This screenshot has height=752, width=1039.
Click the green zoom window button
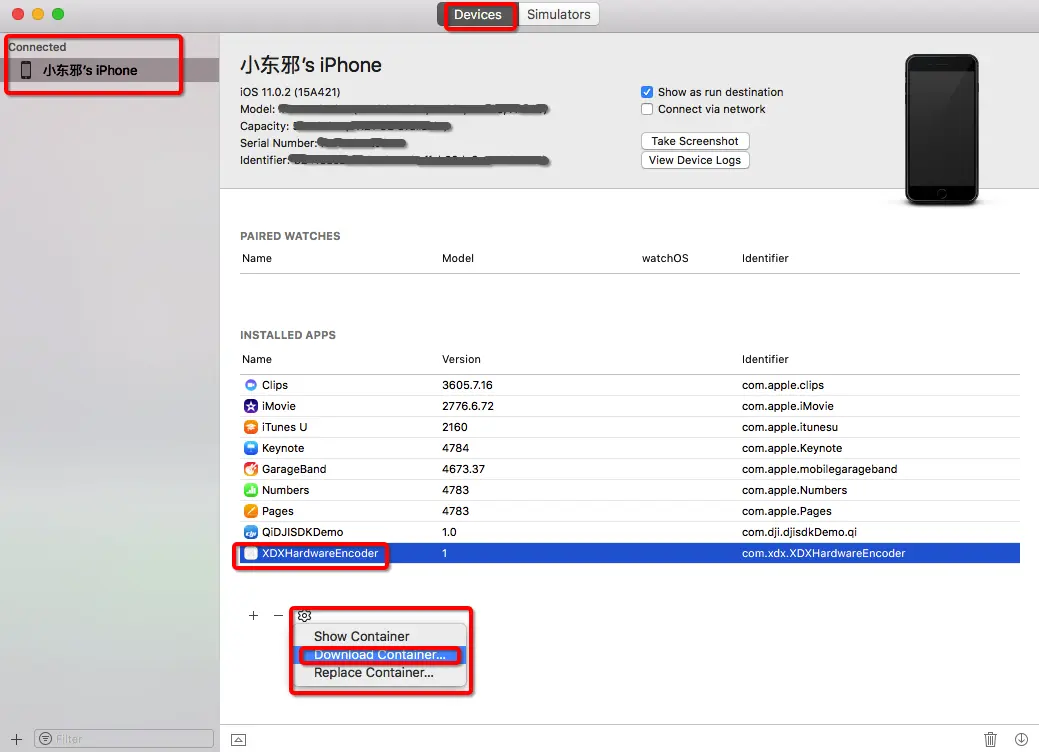(x=58, y=14)
